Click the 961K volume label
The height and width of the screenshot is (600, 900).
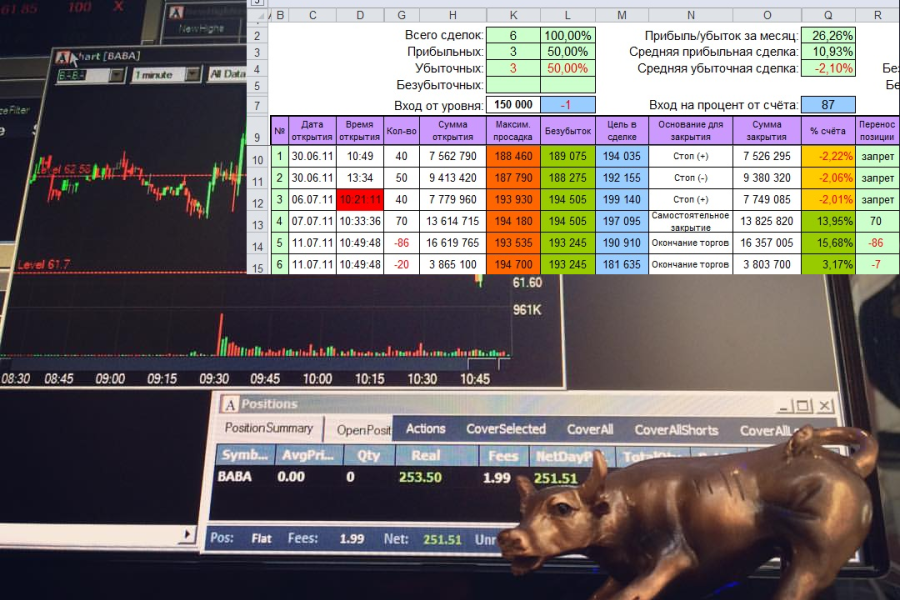point(527,310)
